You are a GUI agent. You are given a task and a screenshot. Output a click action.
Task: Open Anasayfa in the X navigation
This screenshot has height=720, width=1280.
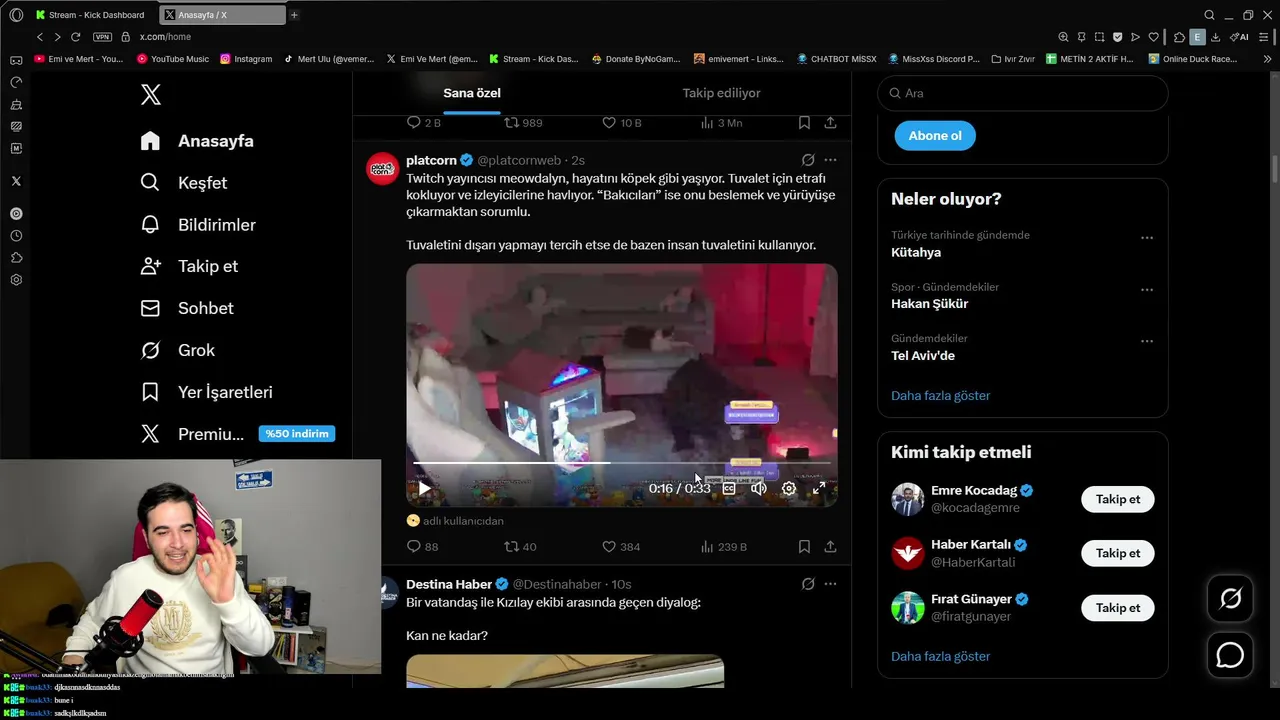197,141
